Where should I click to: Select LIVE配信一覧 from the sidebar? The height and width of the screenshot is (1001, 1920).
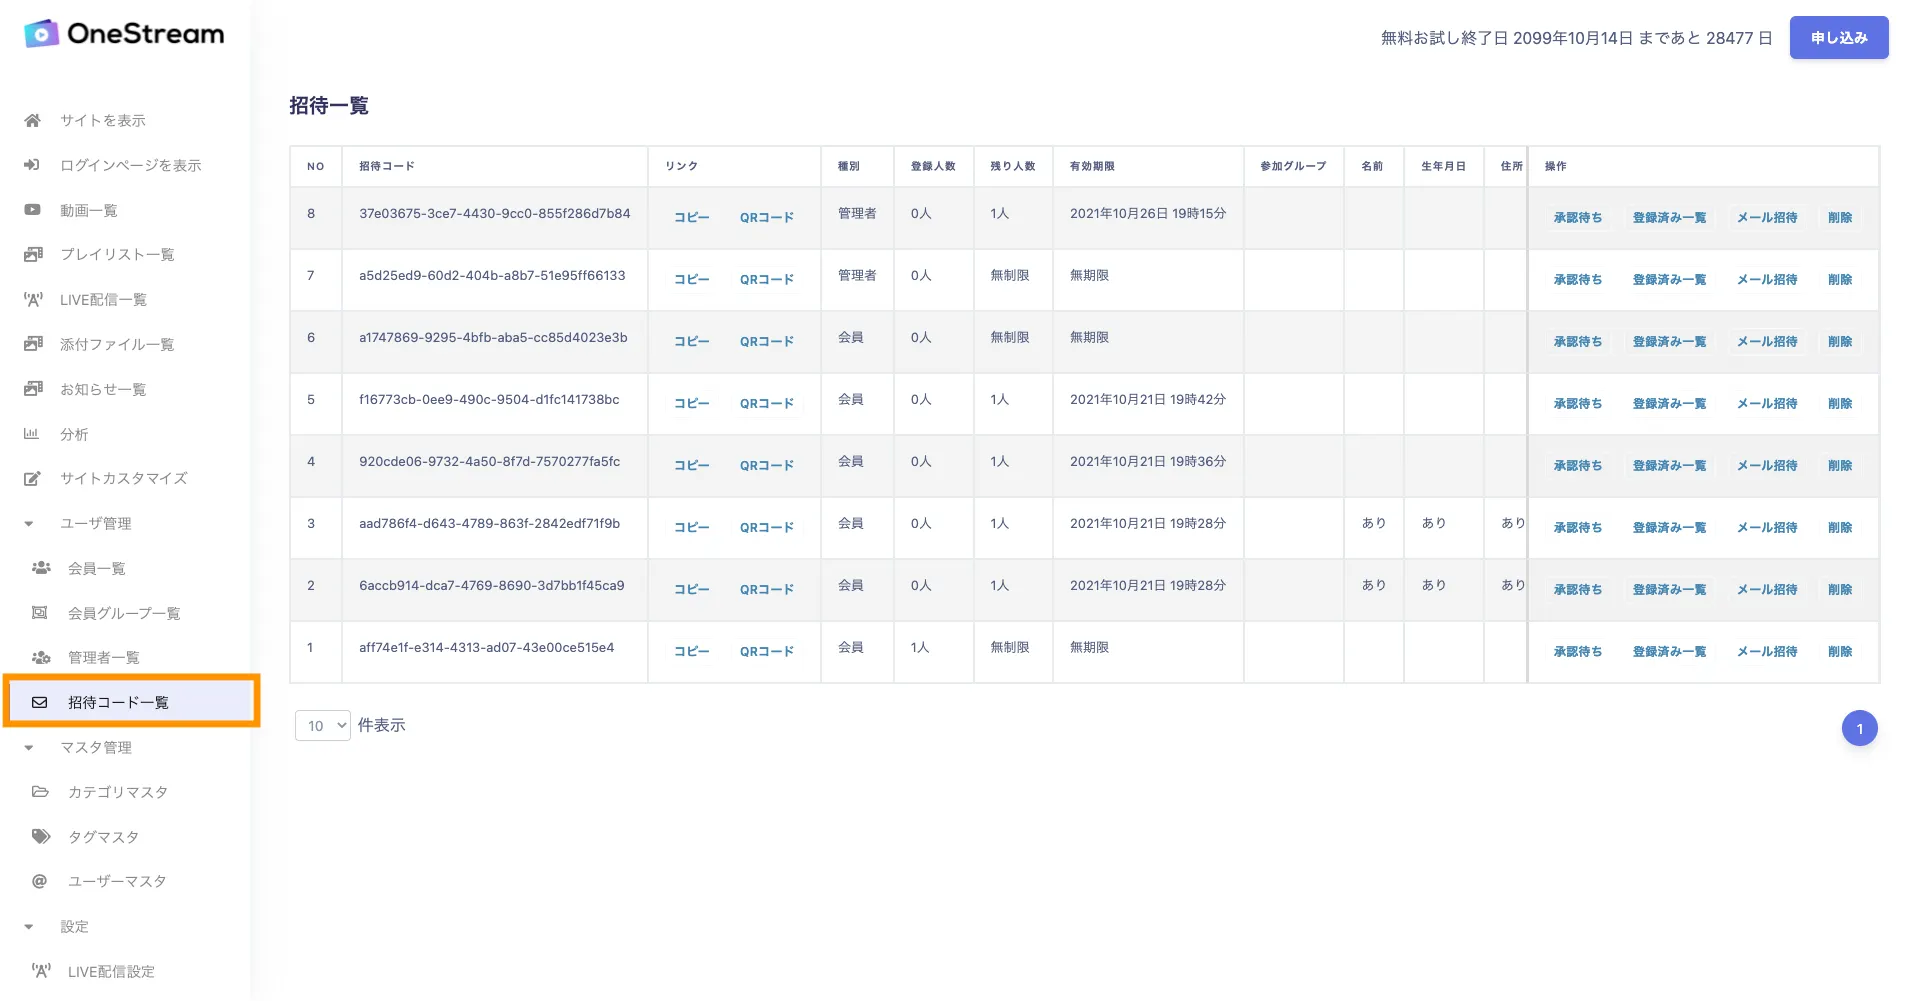(x=103, y=299)
